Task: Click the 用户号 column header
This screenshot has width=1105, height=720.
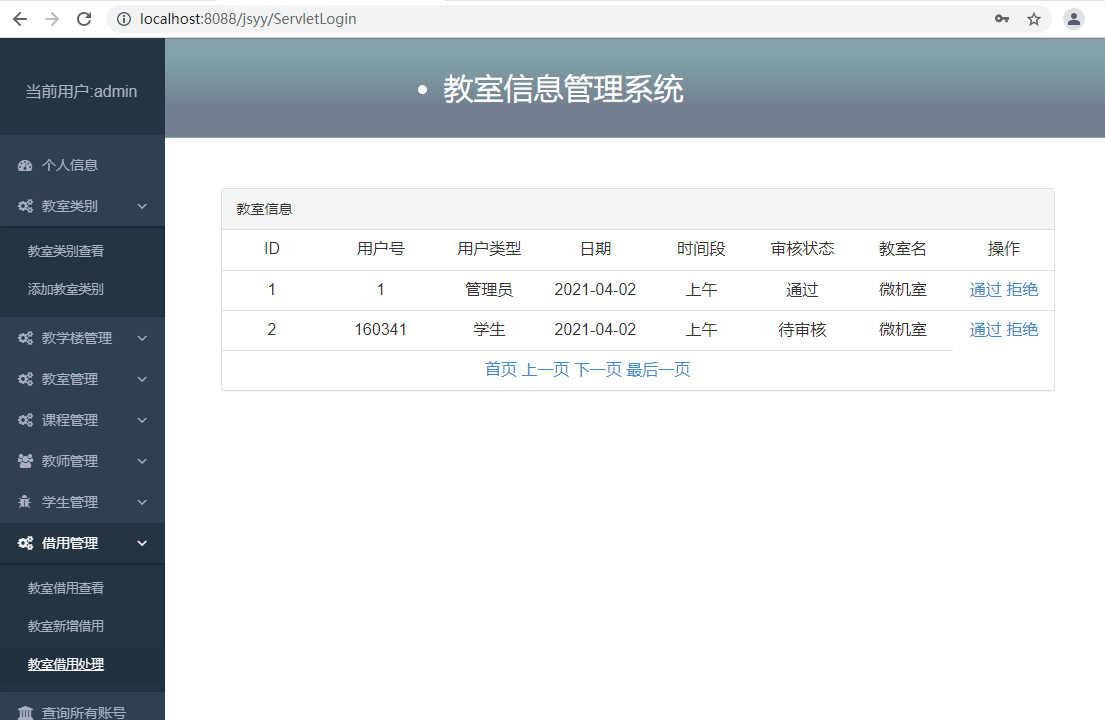Action: click(x=381, y=249)
